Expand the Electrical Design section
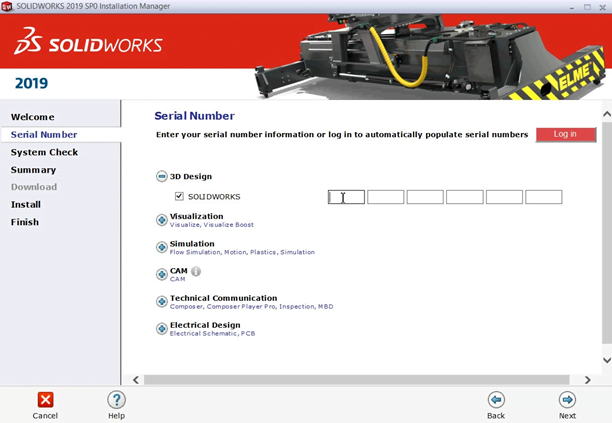This screenshot has height=423, width=612. pos(162,328)
